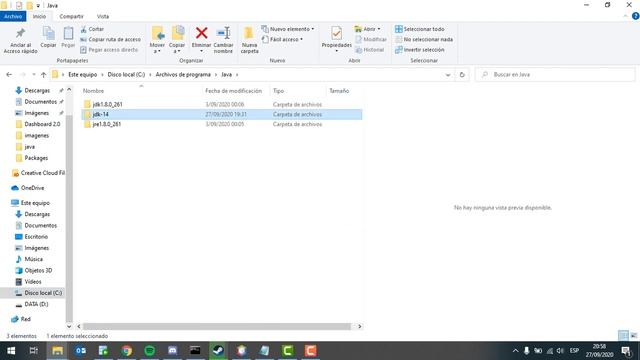The height and width of the screenshot is (360, 640).
Task: Switch to the Vista ribbon tab
Action: pyautogui.click(x=103, y=16)
